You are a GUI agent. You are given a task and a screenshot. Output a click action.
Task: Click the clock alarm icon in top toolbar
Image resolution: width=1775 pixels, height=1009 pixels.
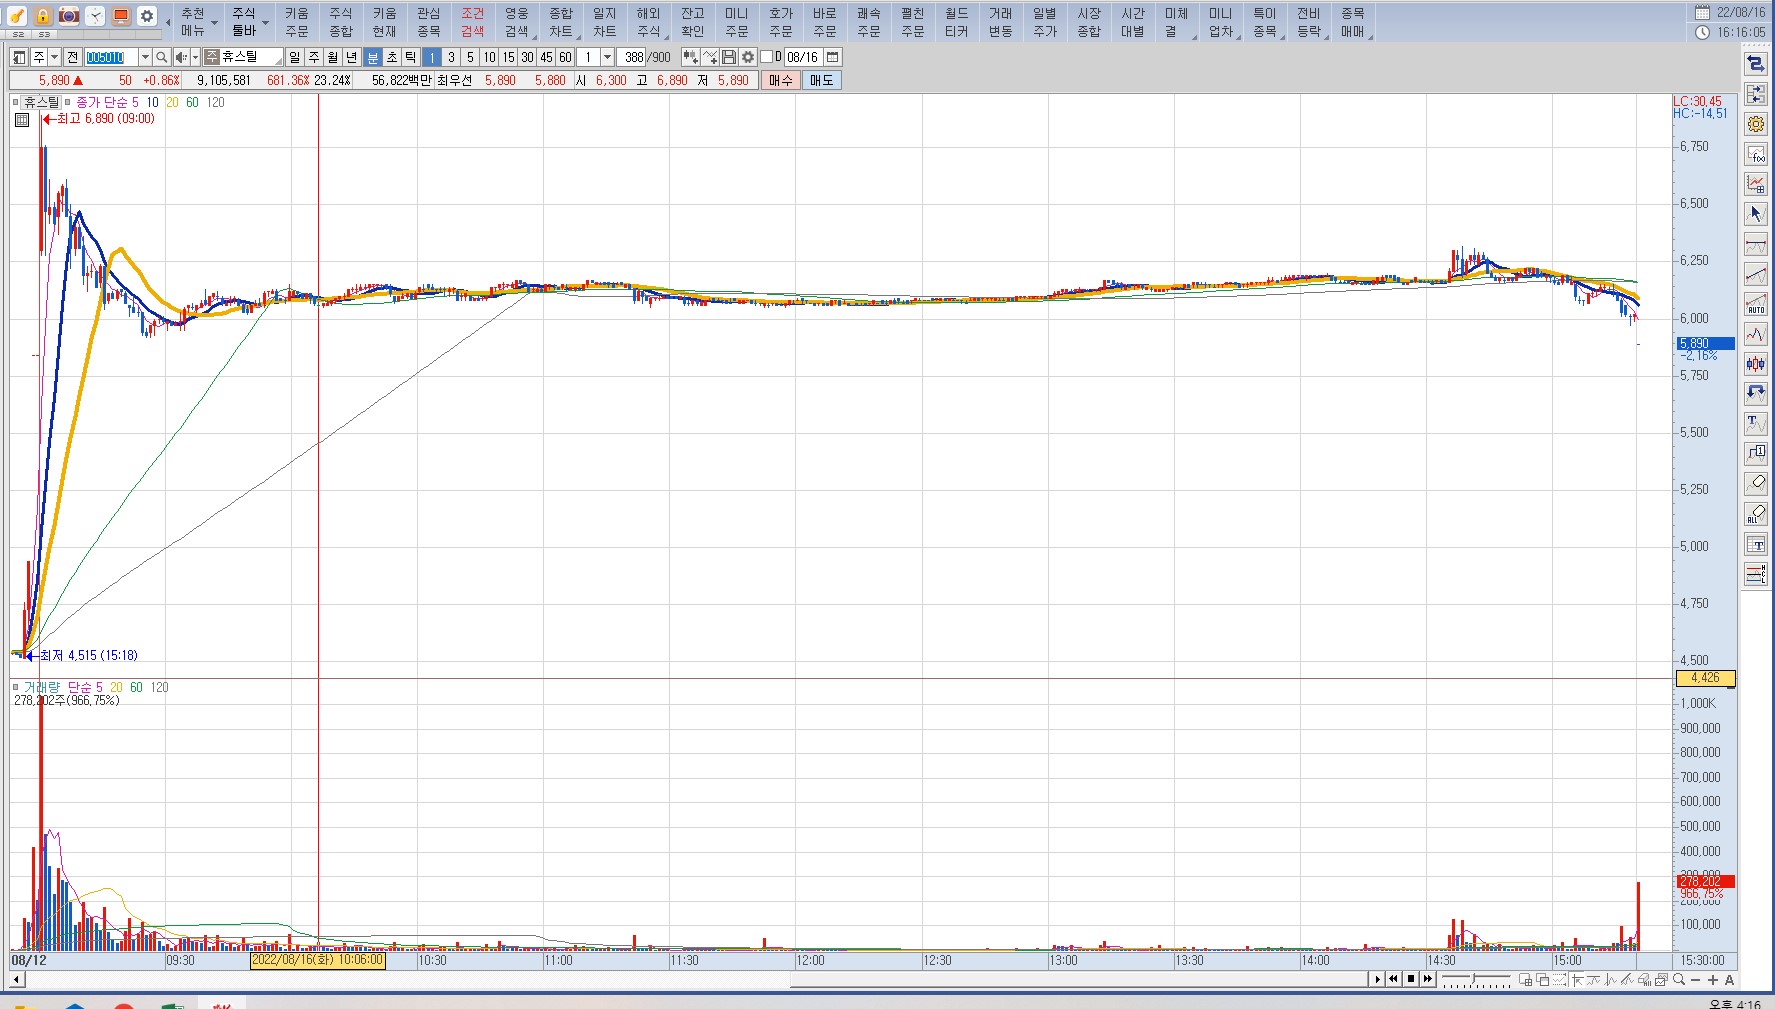(x=95, y=15)
